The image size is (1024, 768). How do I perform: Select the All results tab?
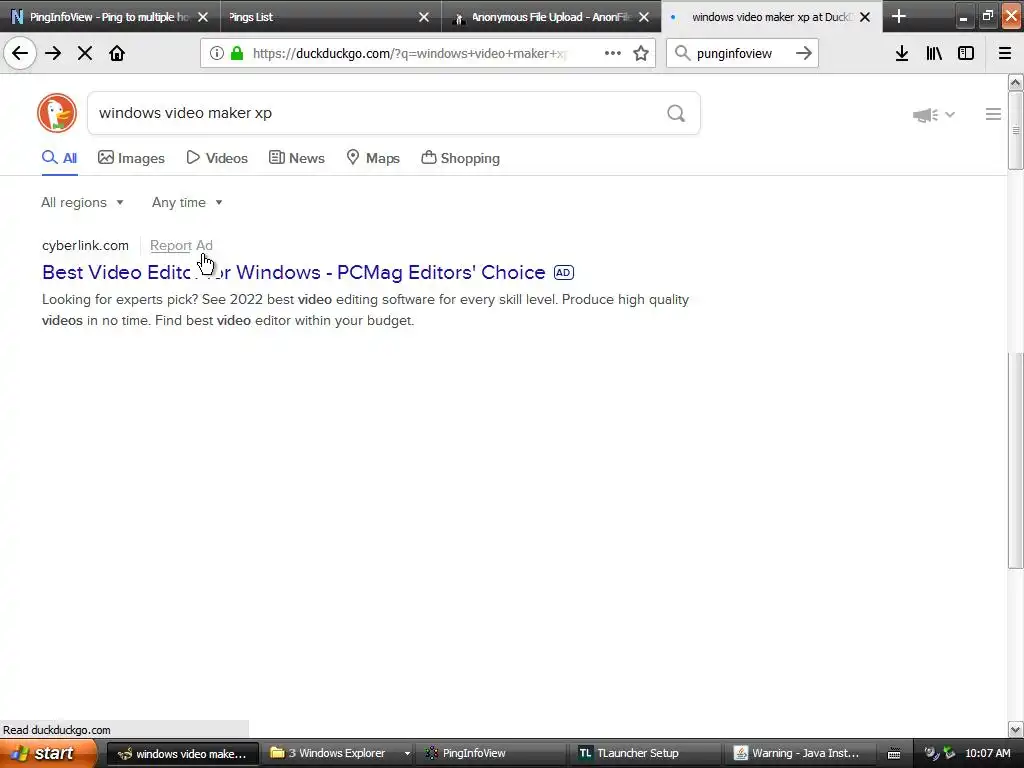click(x=59, y=158)
